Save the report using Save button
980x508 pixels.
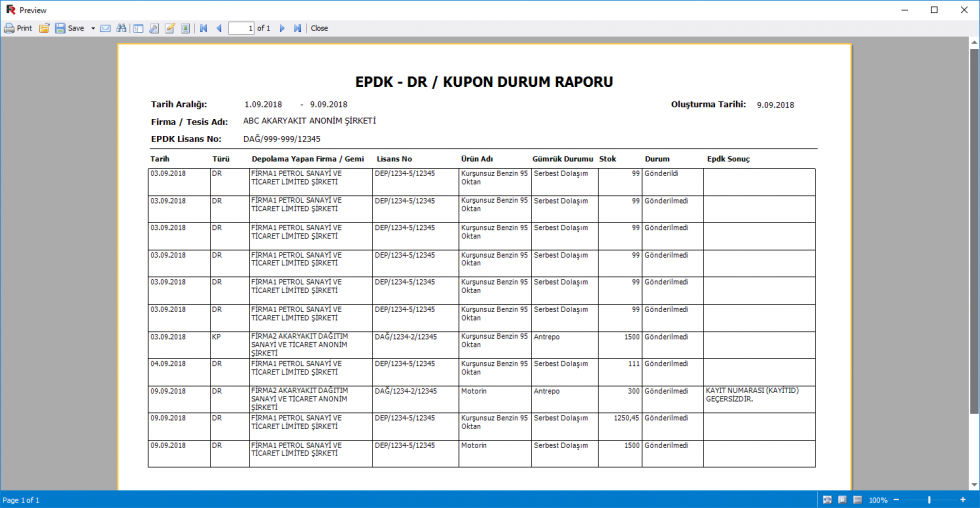(x=69, y=28)
